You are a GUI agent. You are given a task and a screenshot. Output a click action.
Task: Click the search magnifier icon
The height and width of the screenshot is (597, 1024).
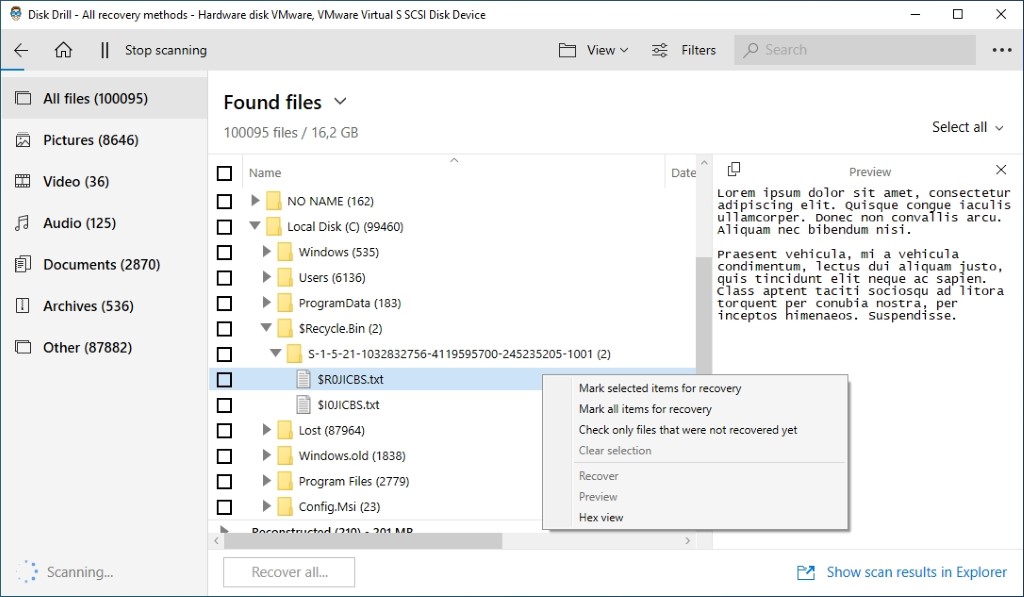pyautogui.click(x=751, y=50)
